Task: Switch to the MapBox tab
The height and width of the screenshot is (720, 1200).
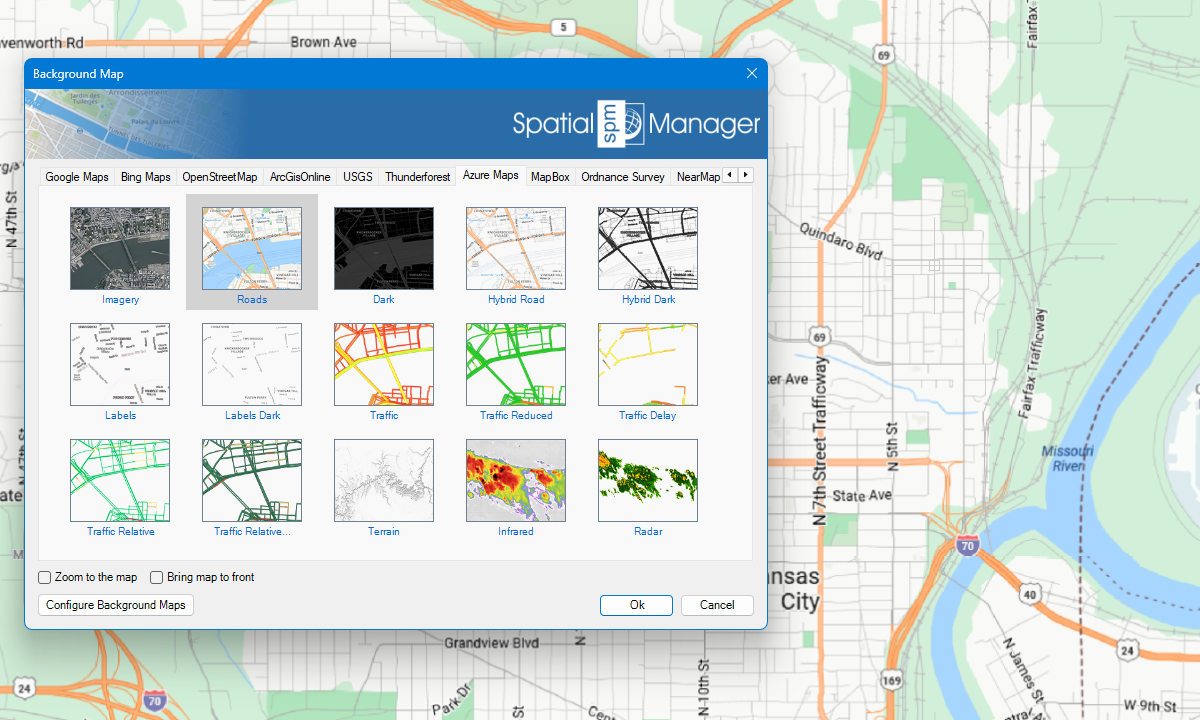Action: 550,177
